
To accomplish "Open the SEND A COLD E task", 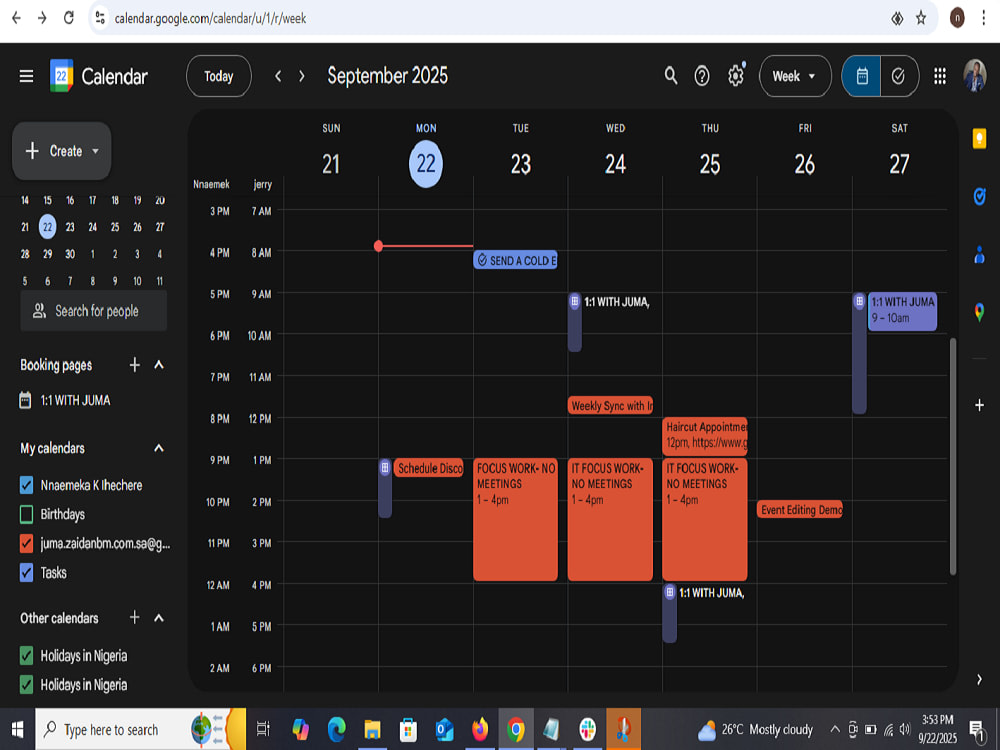I will 515,260.
